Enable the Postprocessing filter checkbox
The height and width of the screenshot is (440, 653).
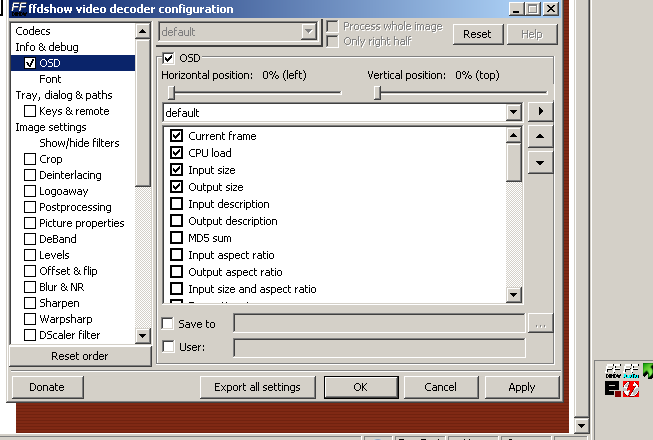pos(30,207)
